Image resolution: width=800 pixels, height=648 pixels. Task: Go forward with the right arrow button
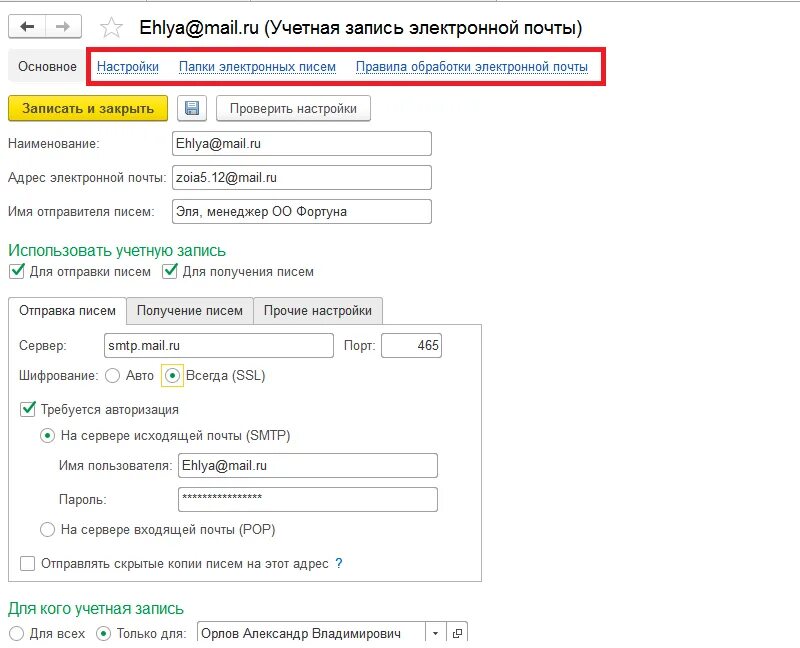coord(63,27)
